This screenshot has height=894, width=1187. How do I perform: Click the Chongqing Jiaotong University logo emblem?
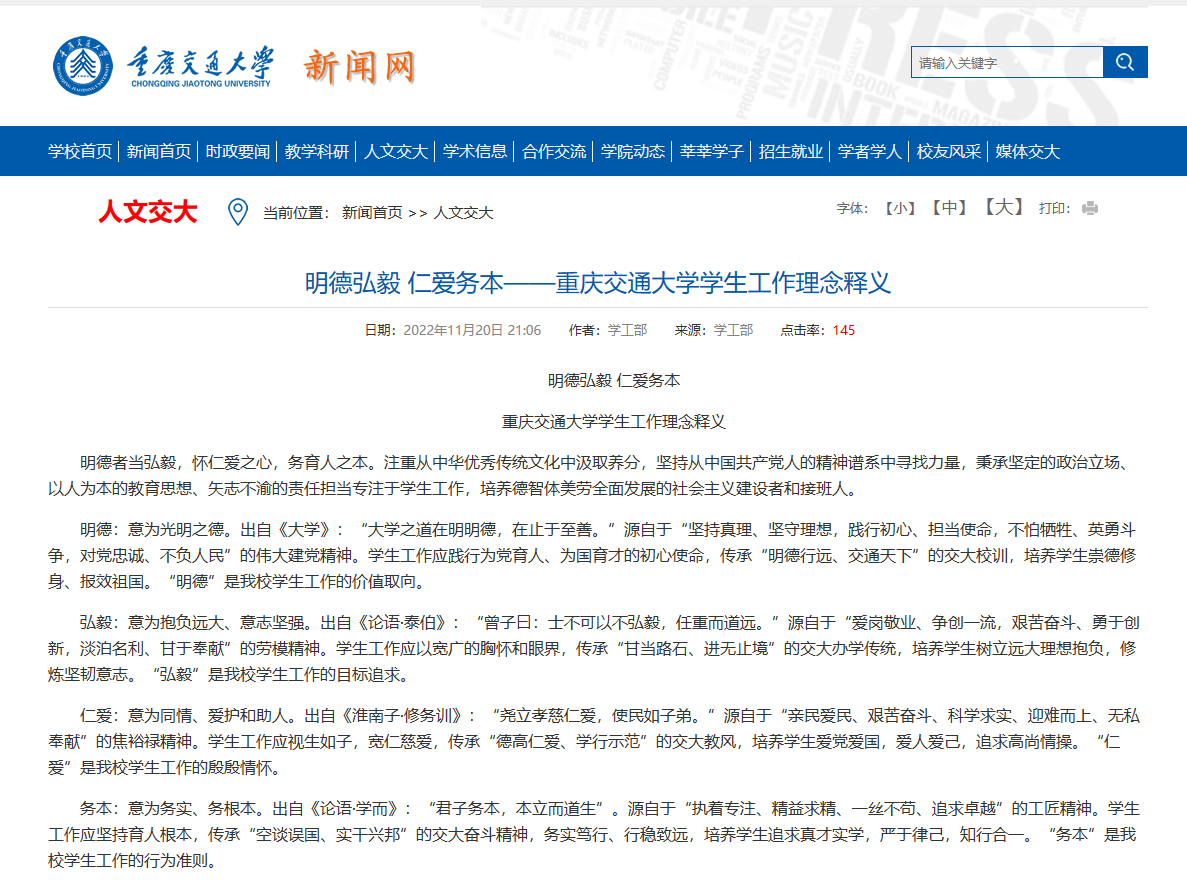click(83, 66)
